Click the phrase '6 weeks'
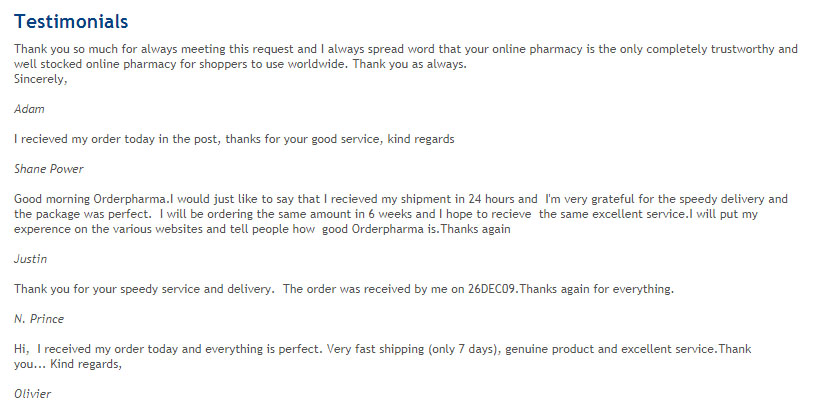 click(x=390, y=214)
